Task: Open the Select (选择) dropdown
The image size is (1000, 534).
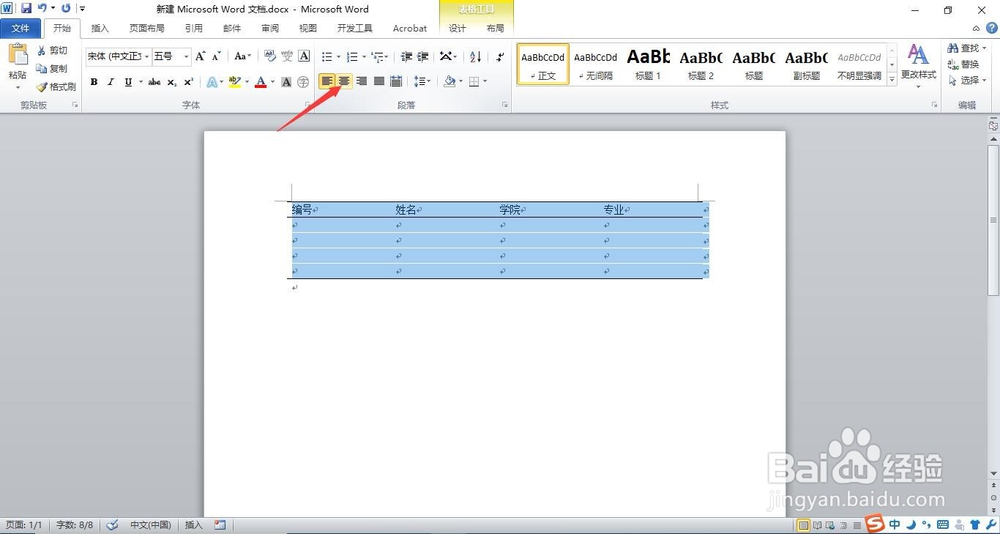Action: (967, 80)
